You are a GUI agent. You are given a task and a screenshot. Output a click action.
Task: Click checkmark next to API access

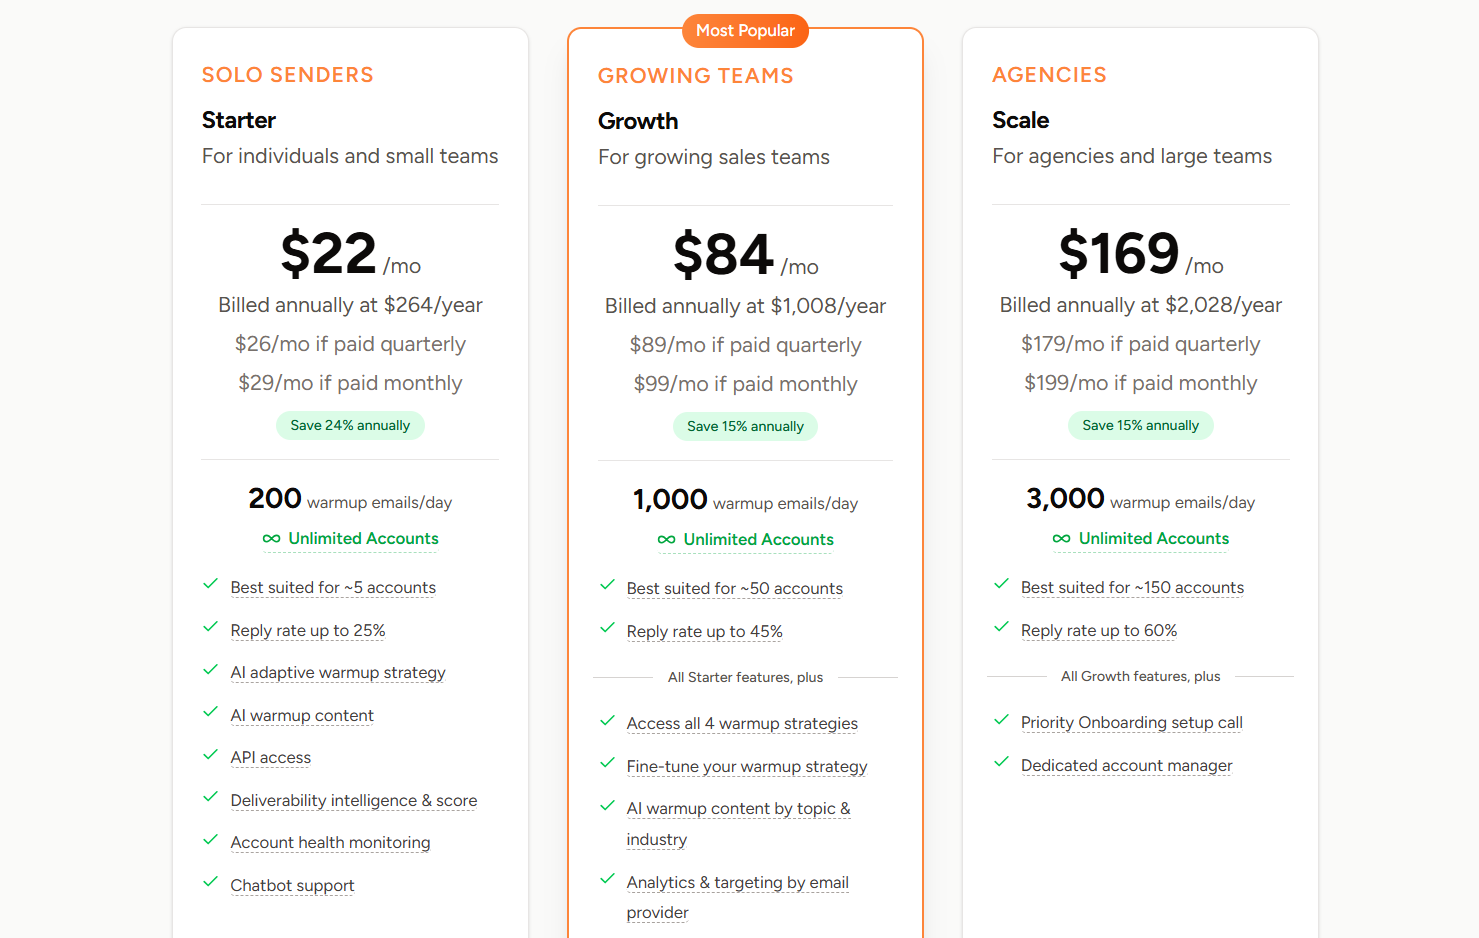click(210, 755)
